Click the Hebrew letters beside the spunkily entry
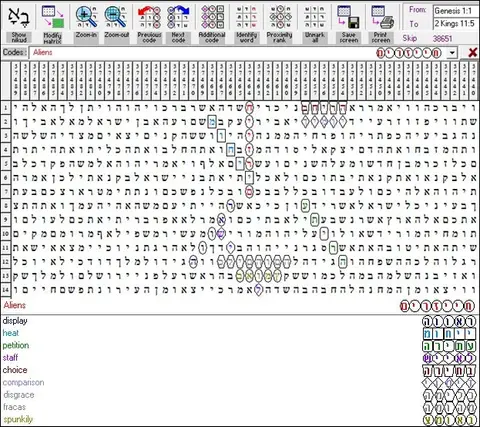The width and height of the screenshot is (480, 427). point(449,420)
